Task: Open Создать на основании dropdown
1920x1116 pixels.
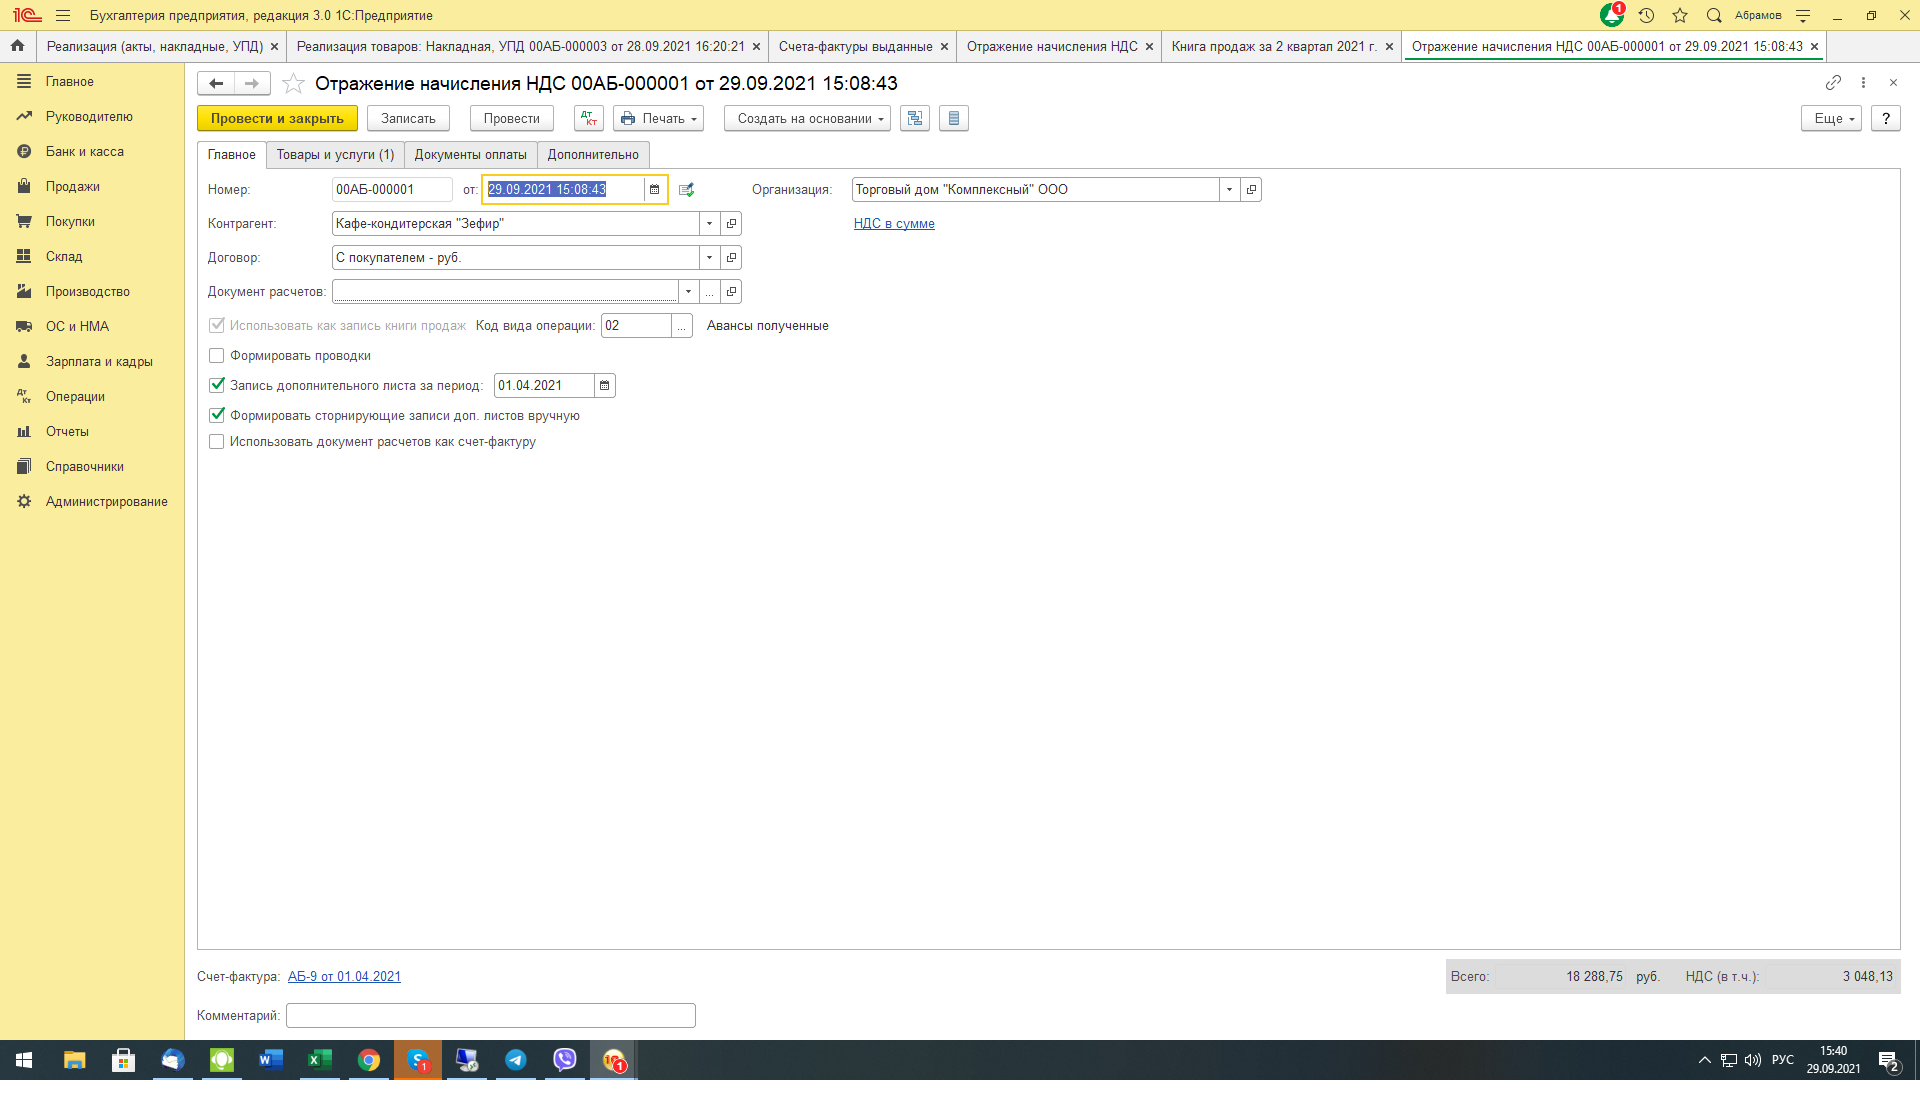Action: [808, 118]
